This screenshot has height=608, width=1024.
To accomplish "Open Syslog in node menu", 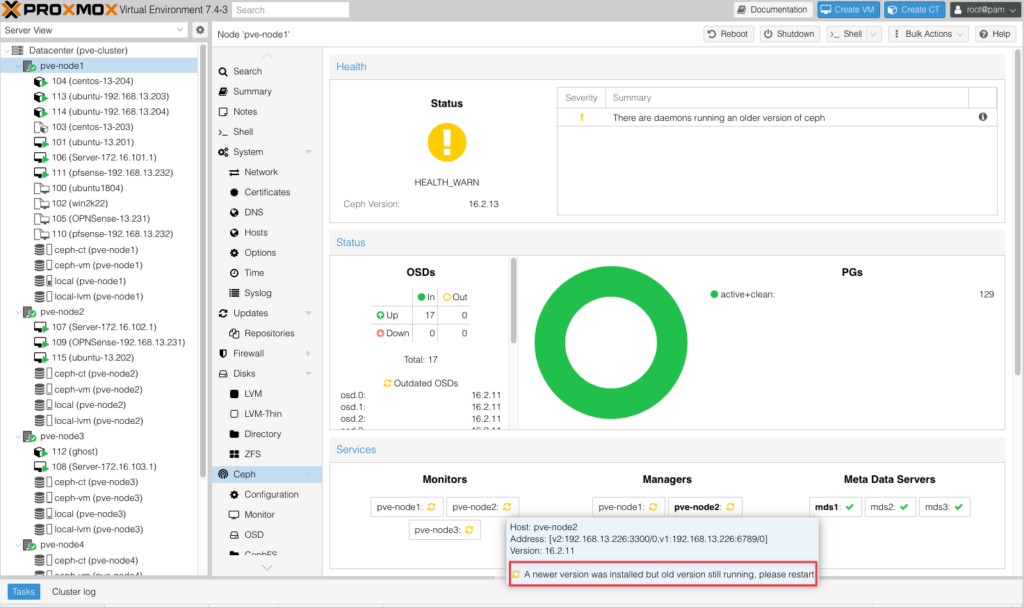I will tap(257, 293).
